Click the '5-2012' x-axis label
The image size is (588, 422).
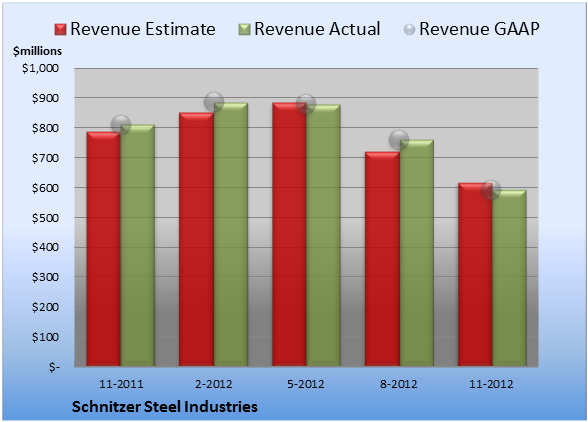(x=306, y=384)
